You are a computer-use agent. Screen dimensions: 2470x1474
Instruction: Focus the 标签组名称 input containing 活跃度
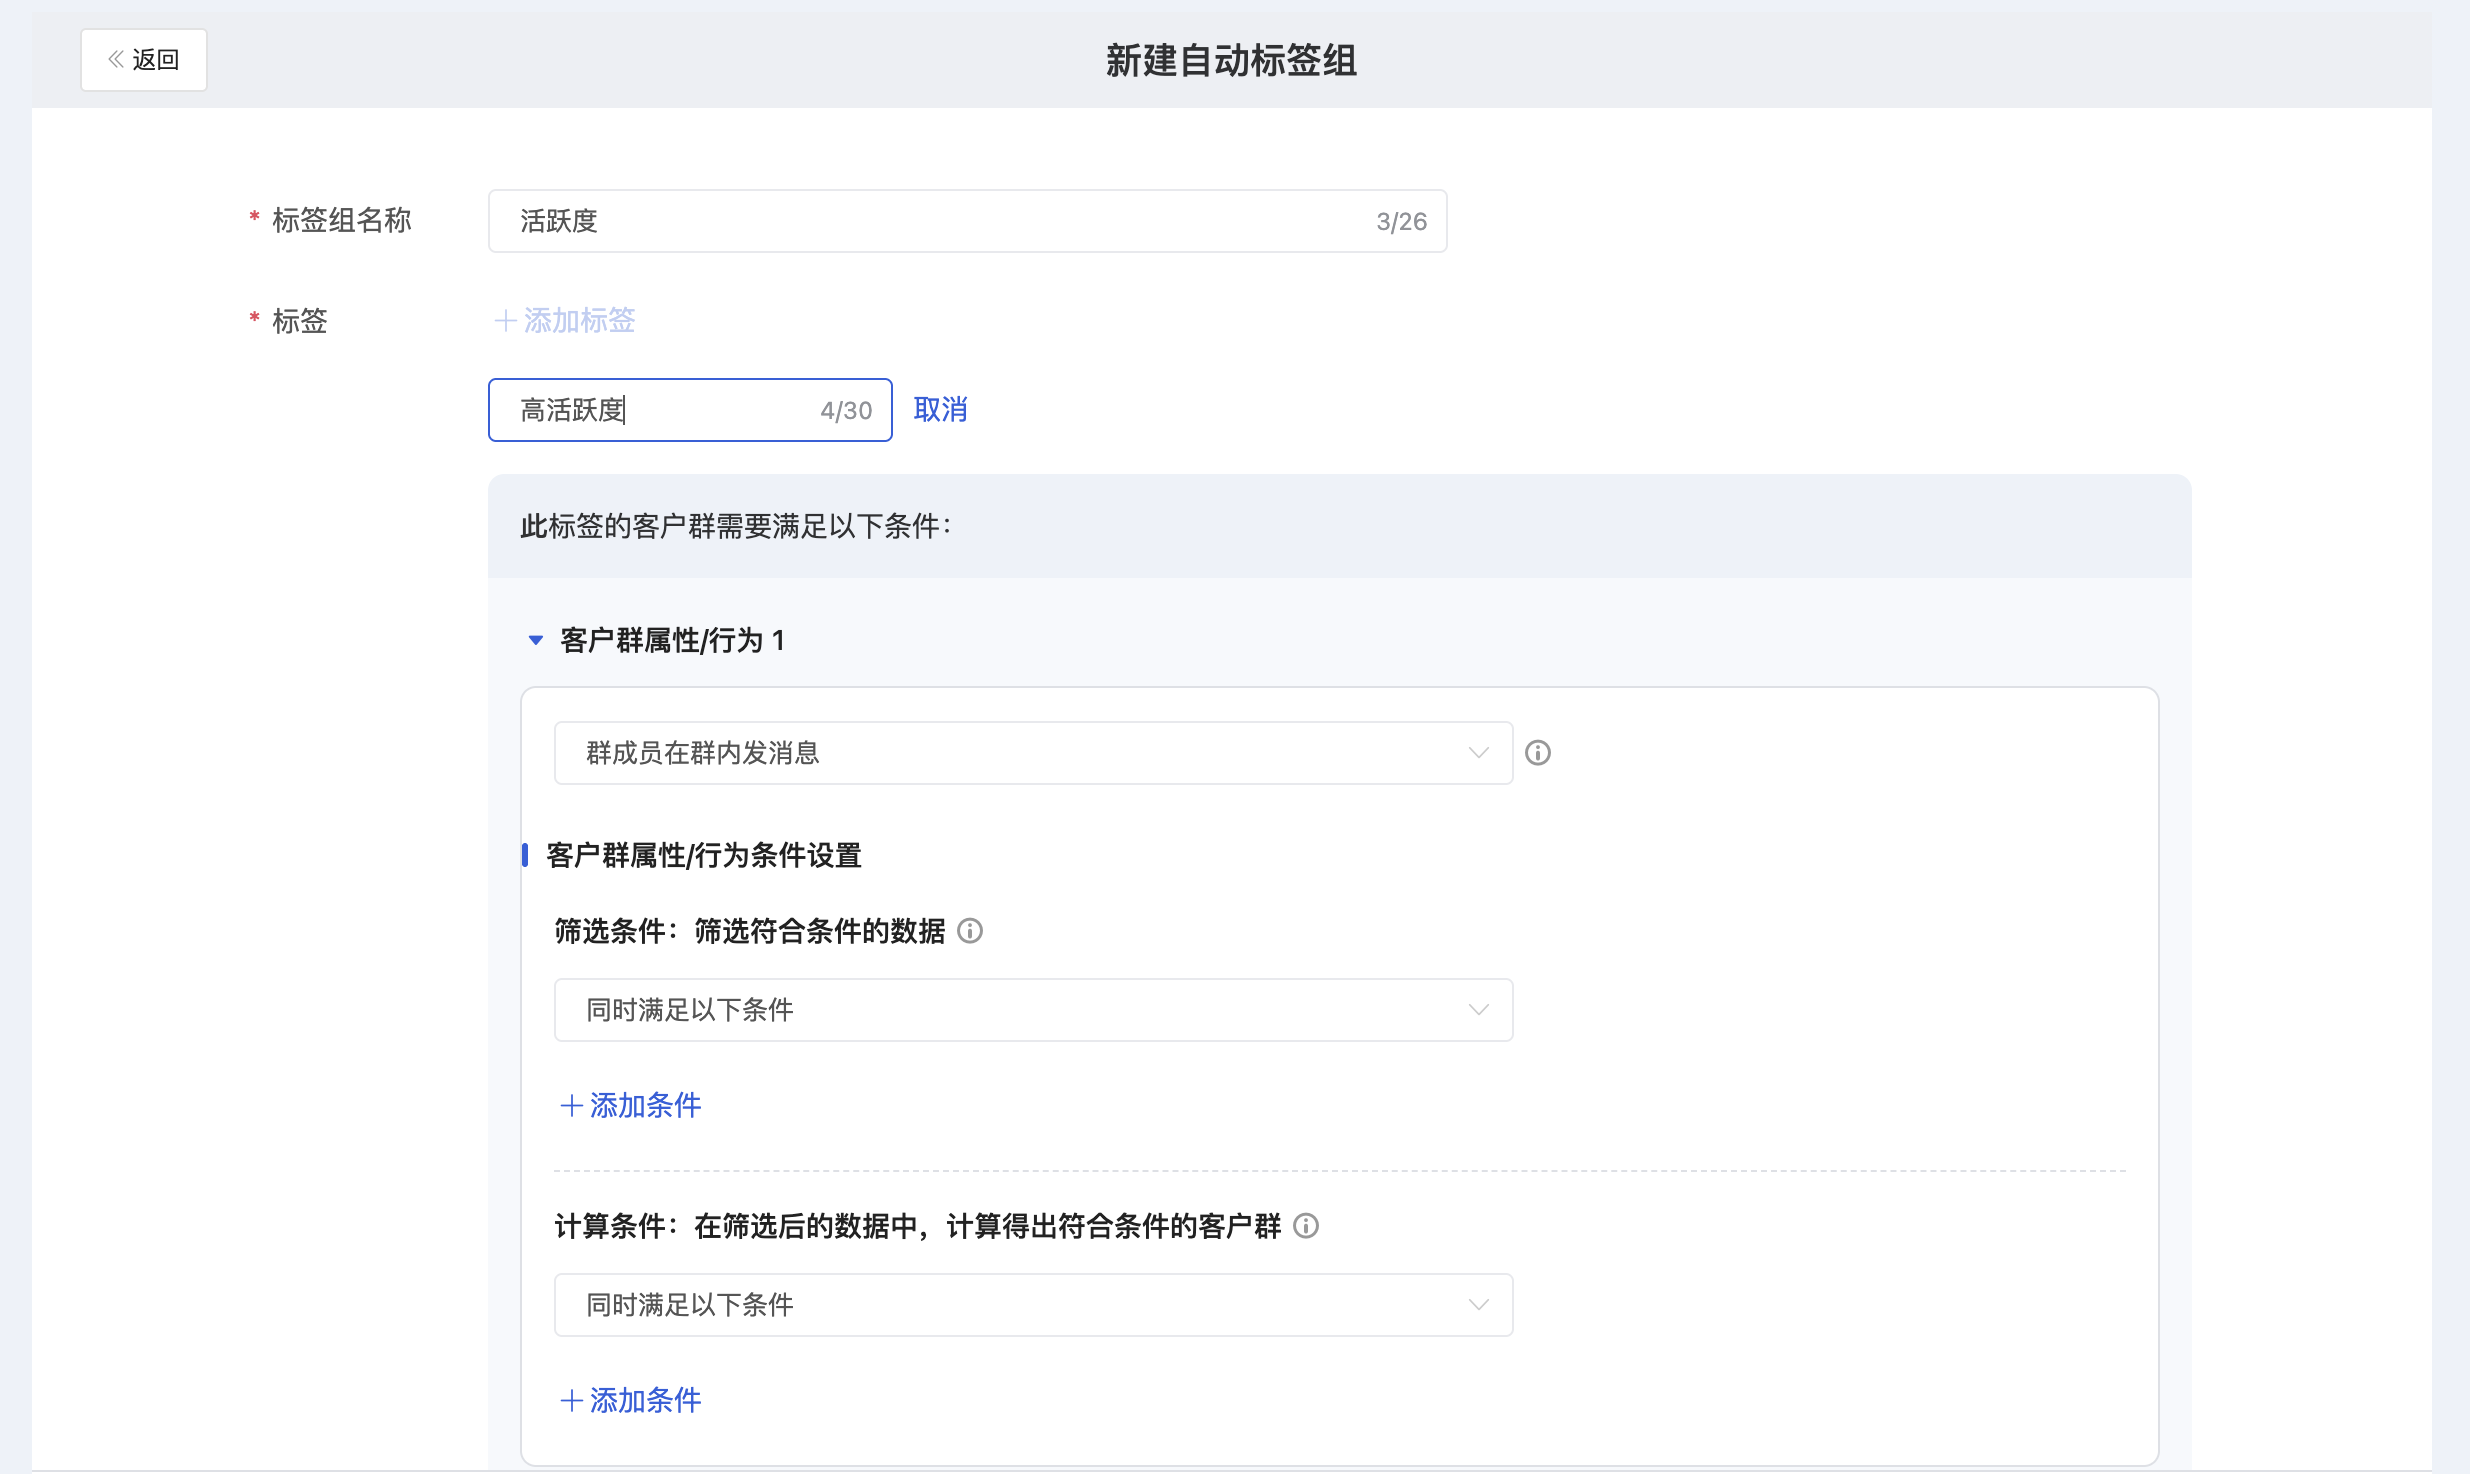pos(967,221)
